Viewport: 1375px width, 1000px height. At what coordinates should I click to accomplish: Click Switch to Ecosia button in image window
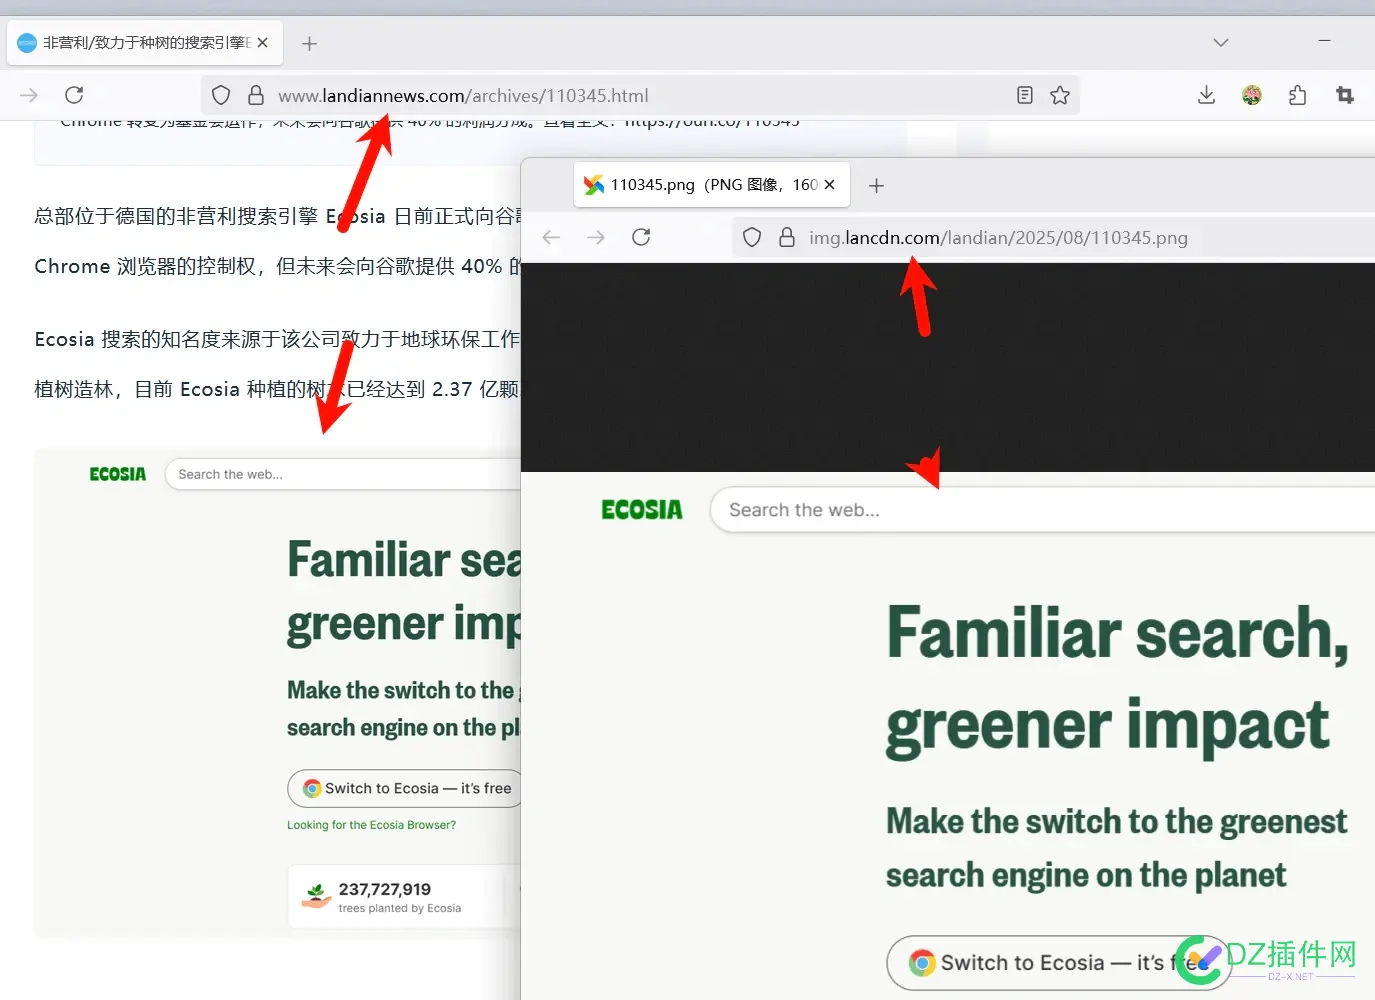pyautogui.click(x=1059, y=963)
